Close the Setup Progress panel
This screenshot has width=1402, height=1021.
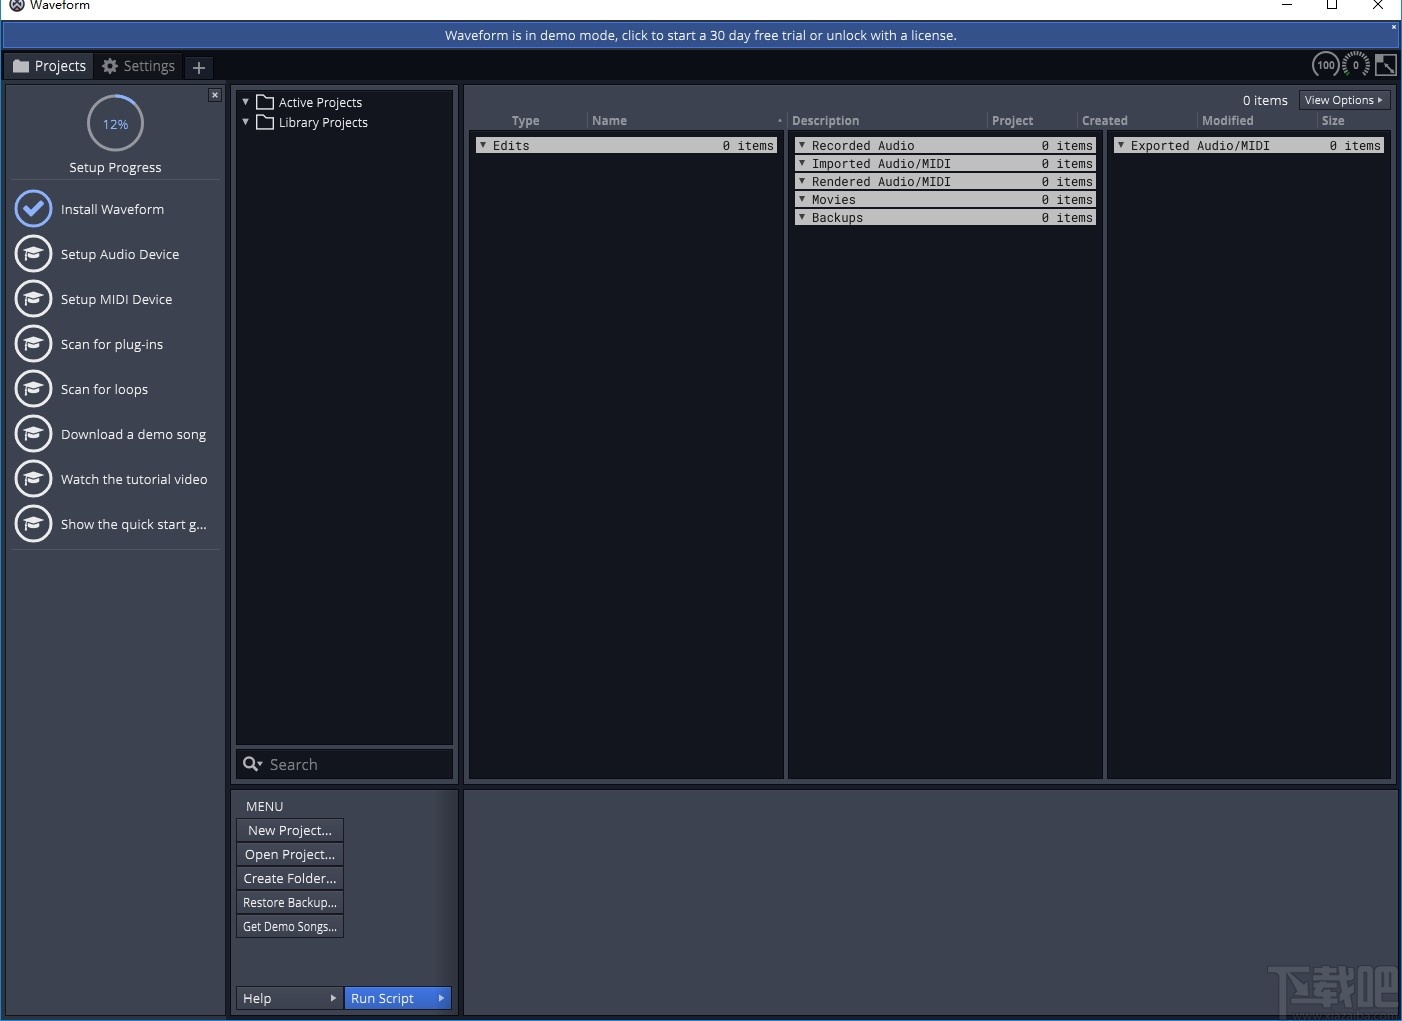[x=215, y=95]
